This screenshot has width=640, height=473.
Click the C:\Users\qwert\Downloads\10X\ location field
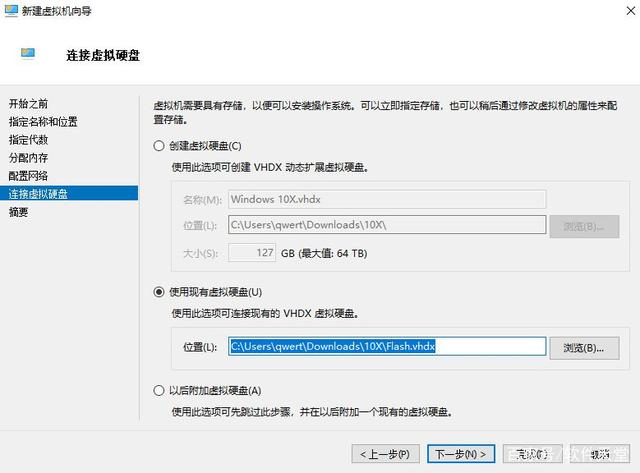coord(387,225)
